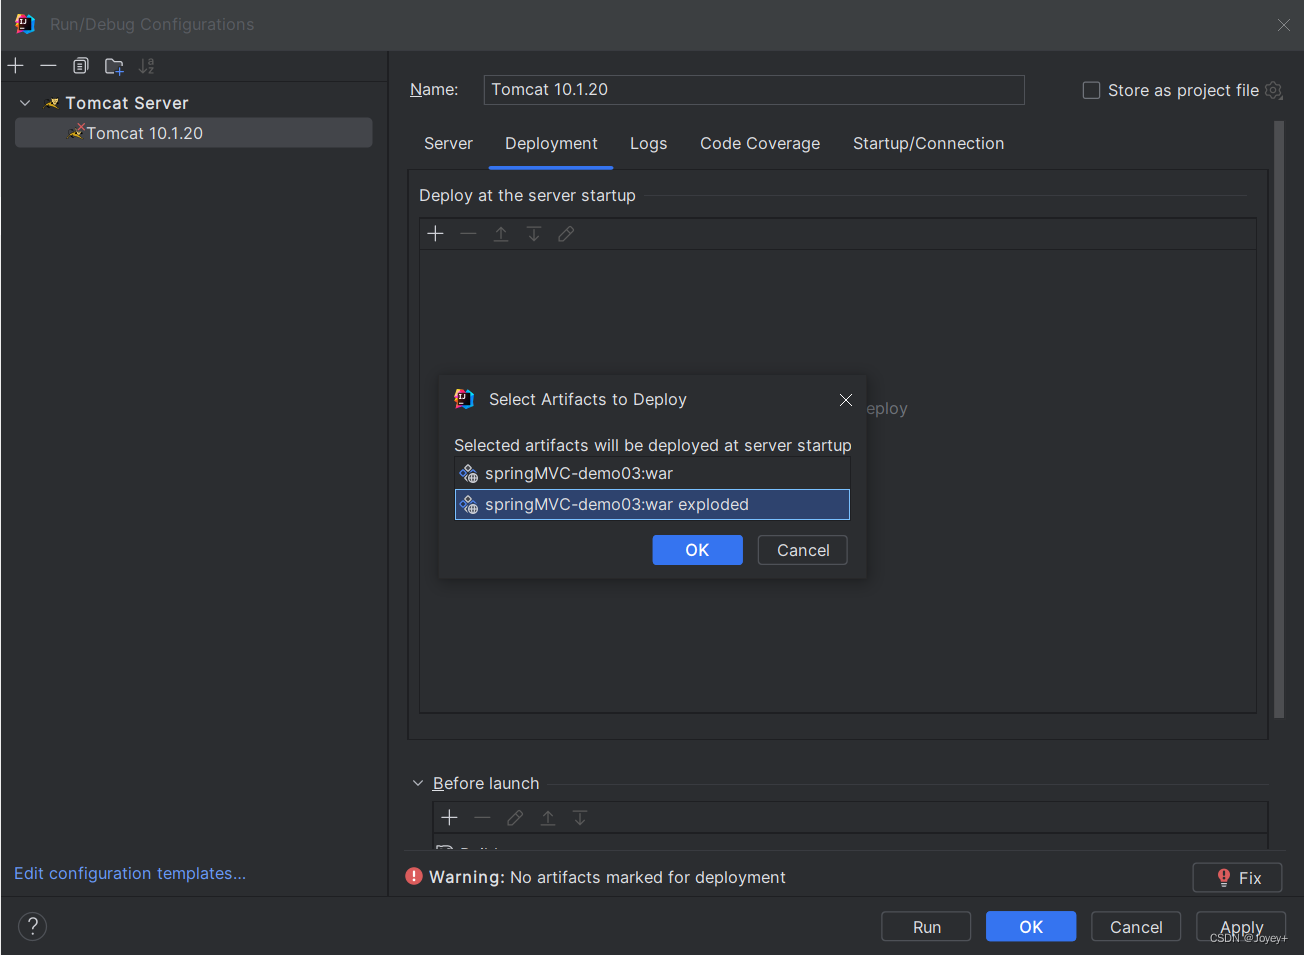1304x955 pixels.
Task: Open the Code Coverage tab
Action: coord(760,144)
